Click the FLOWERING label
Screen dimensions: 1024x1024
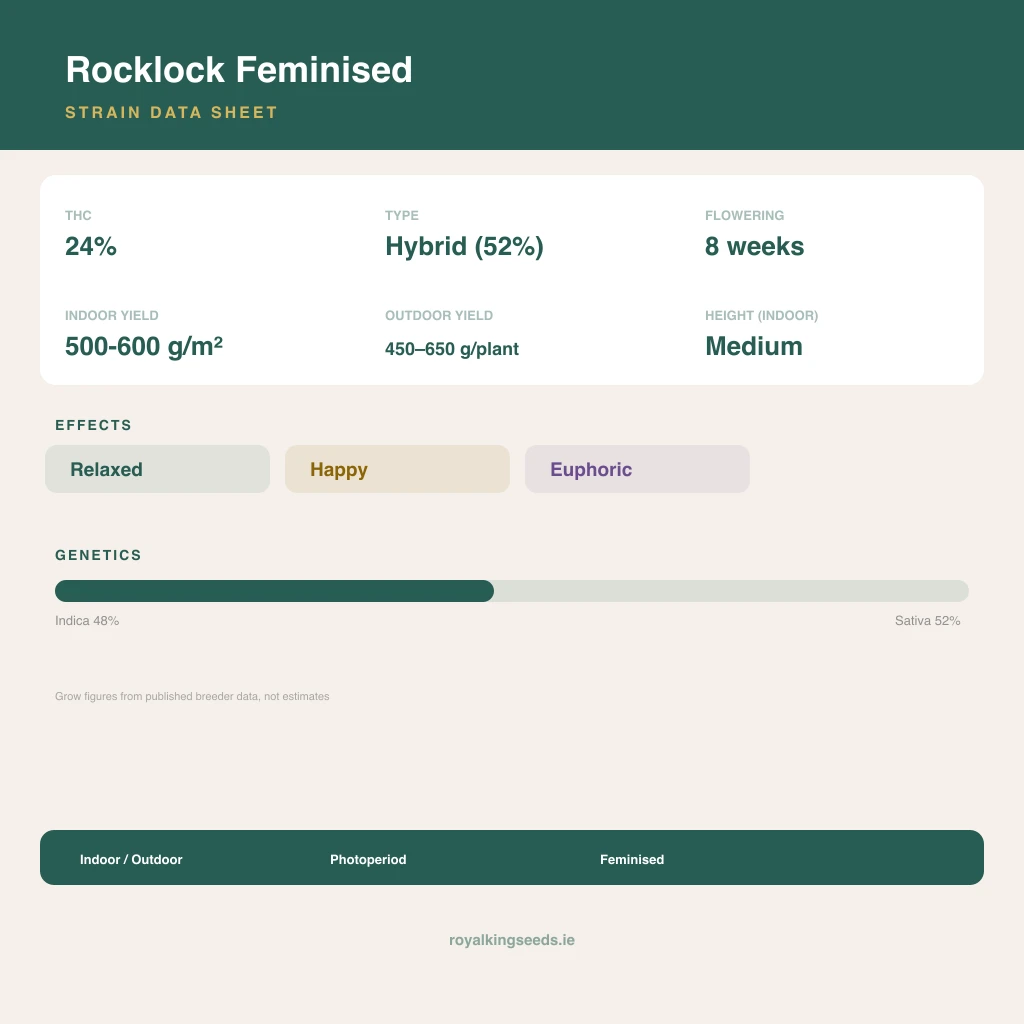click(x=744, y=216)
